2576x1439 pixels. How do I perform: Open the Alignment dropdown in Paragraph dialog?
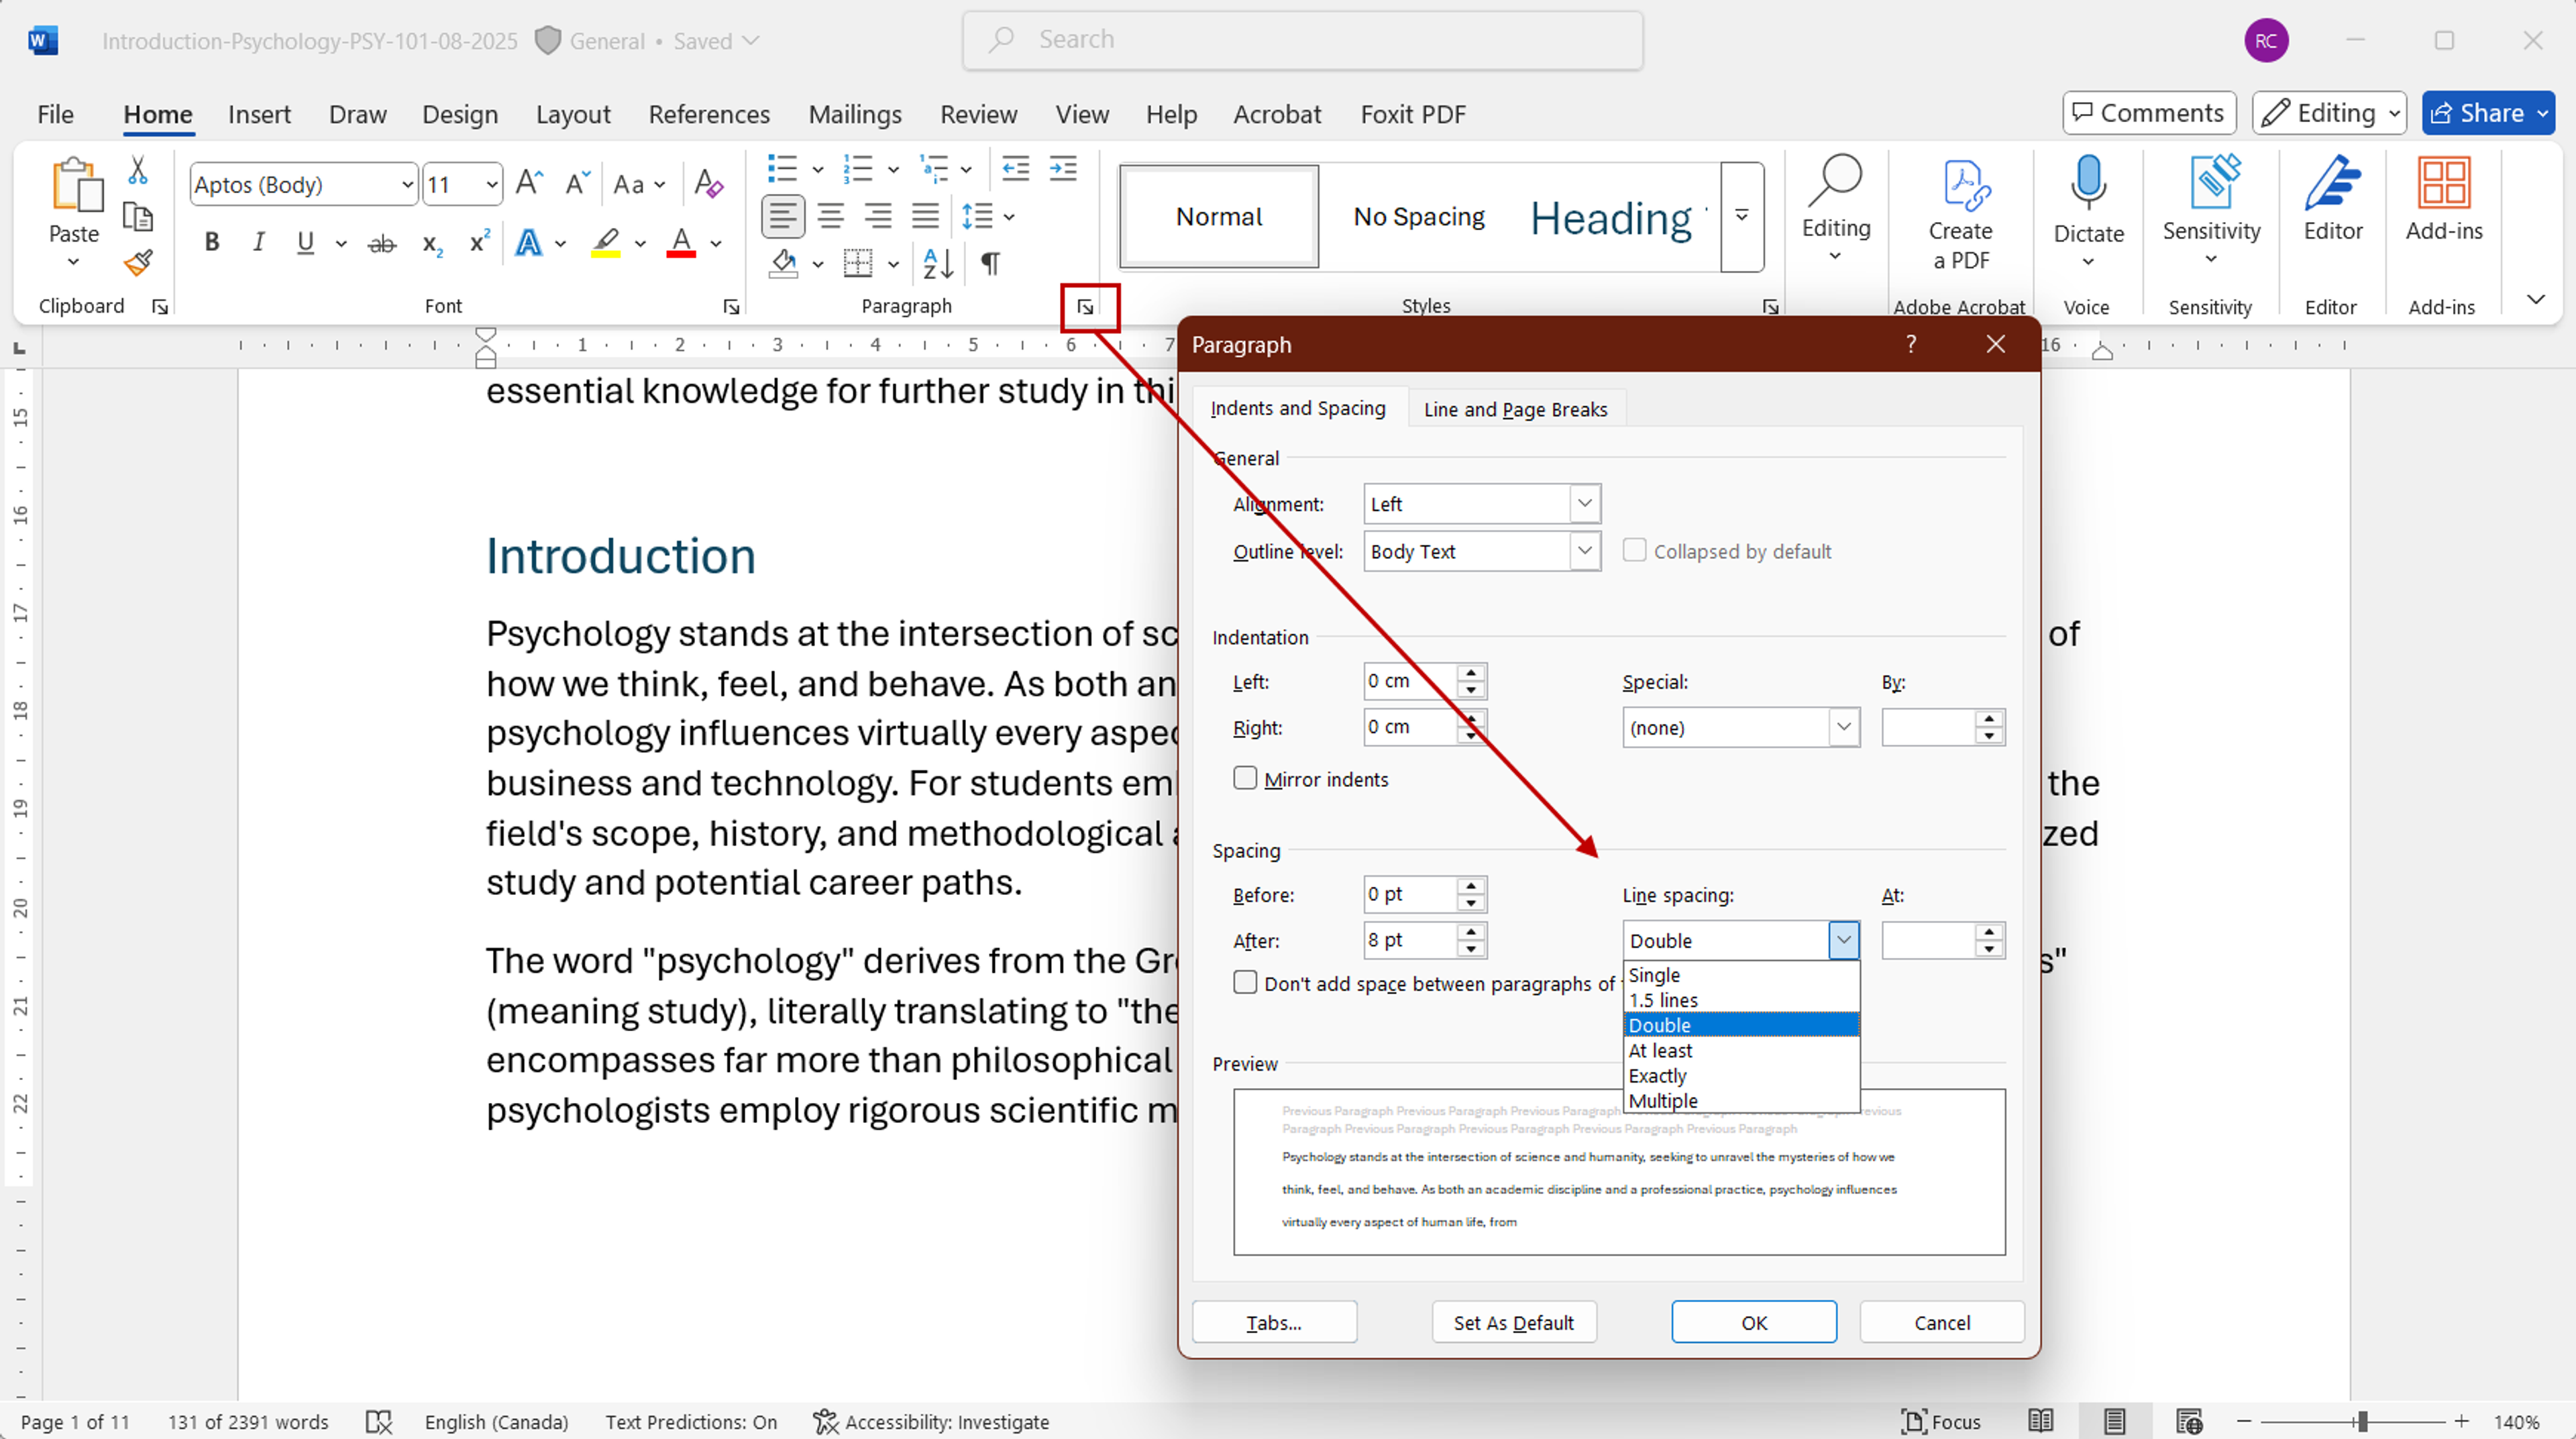(x=1584, y=503)
